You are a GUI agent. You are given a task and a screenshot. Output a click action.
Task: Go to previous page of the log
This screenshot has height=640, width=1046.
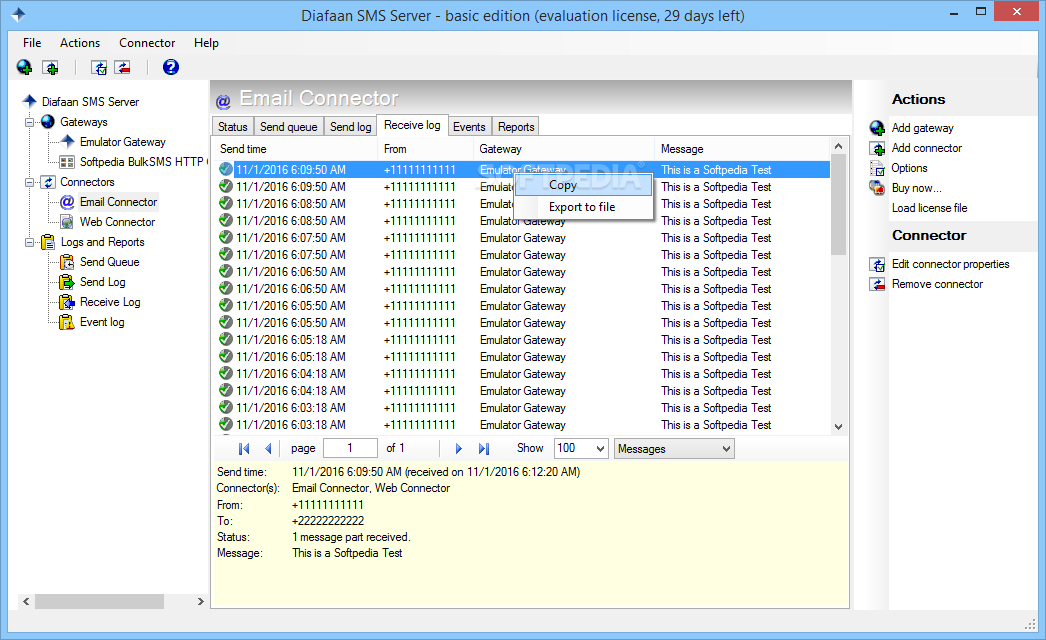coord(268,448)
